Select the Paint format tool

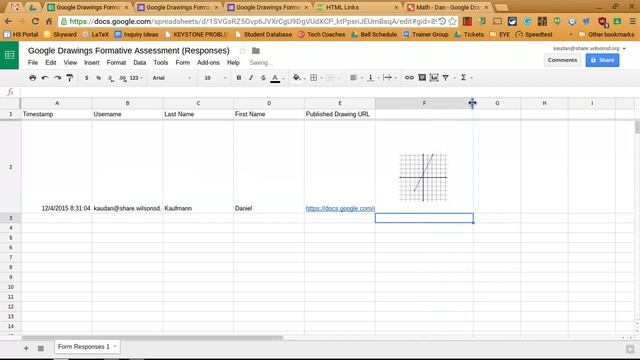[70, 78]
